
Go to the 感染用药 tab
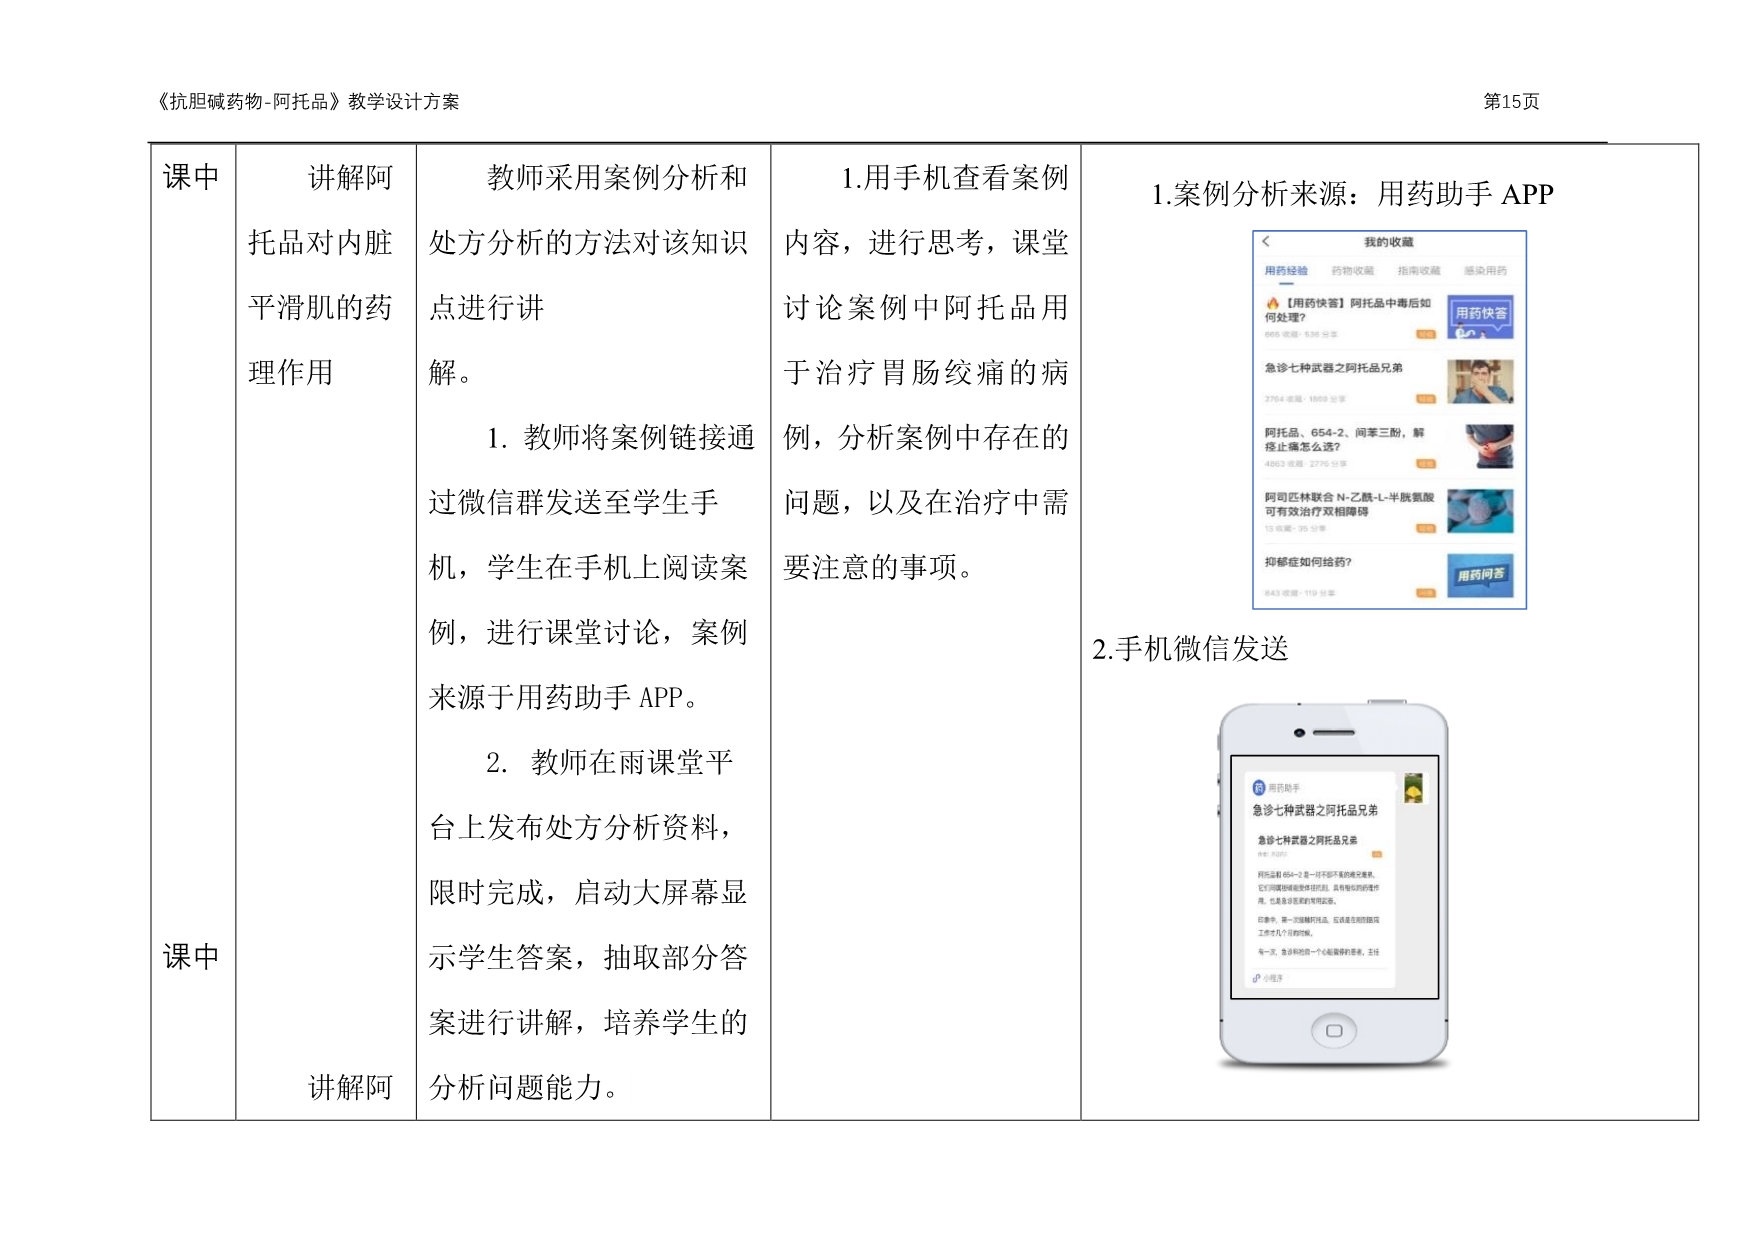[1485, 271]
